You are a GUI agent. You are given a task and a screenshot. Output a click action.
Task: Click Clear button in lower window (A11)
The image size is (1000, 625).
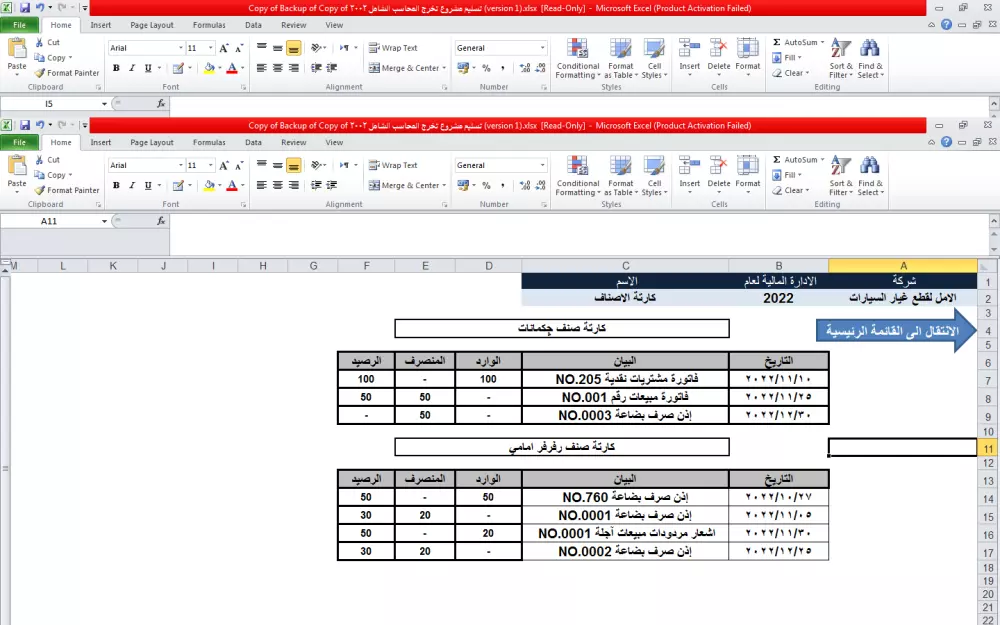tap(790, 190)
